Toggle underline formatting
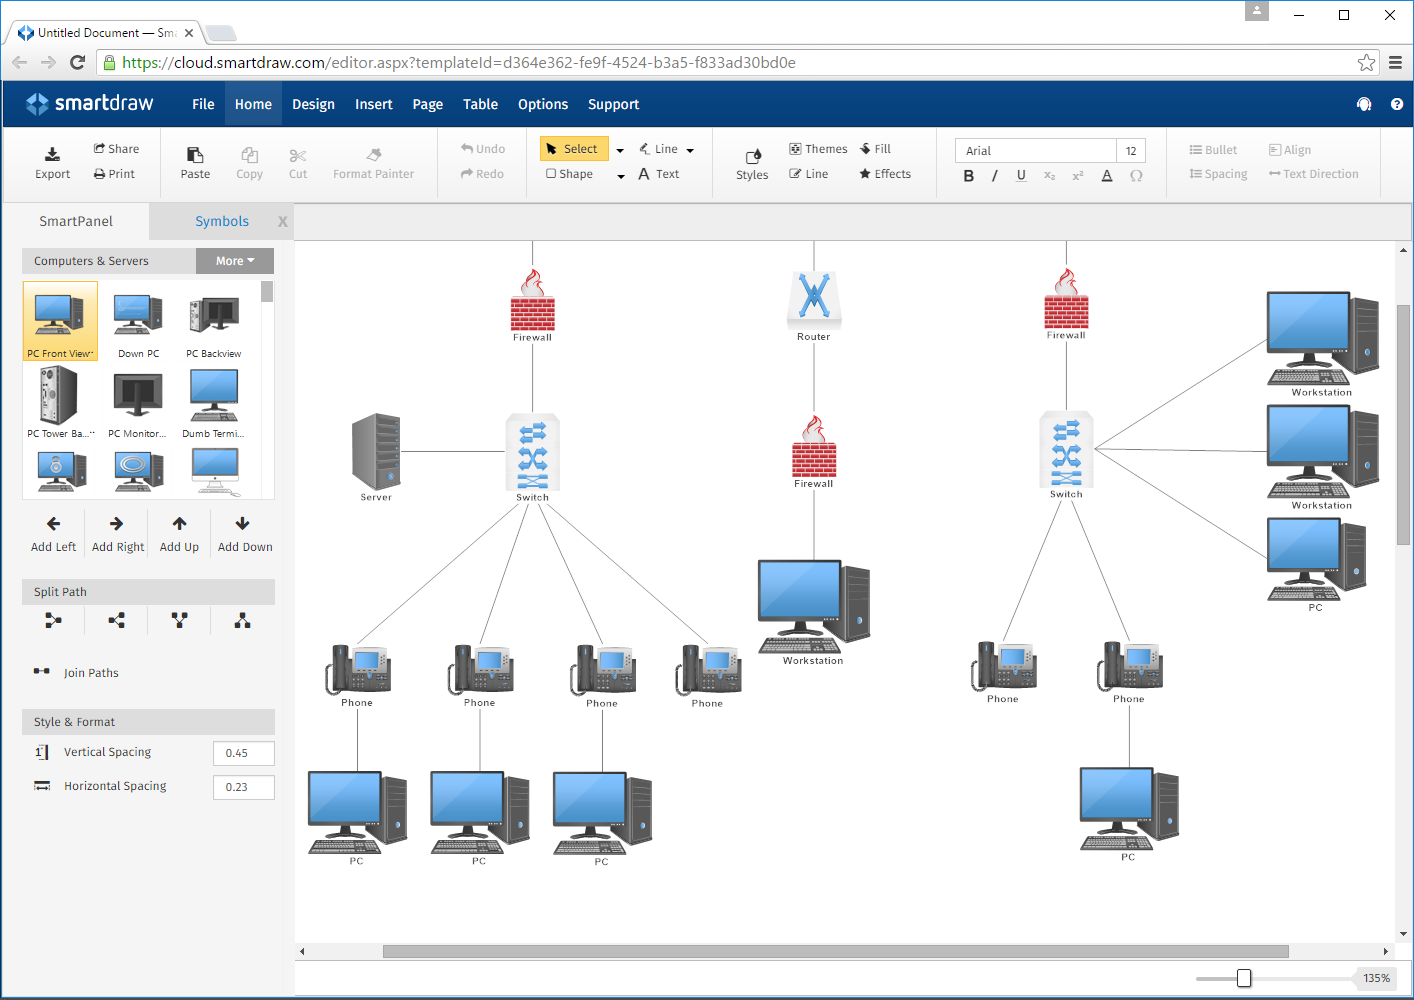 click(1021, 175)
